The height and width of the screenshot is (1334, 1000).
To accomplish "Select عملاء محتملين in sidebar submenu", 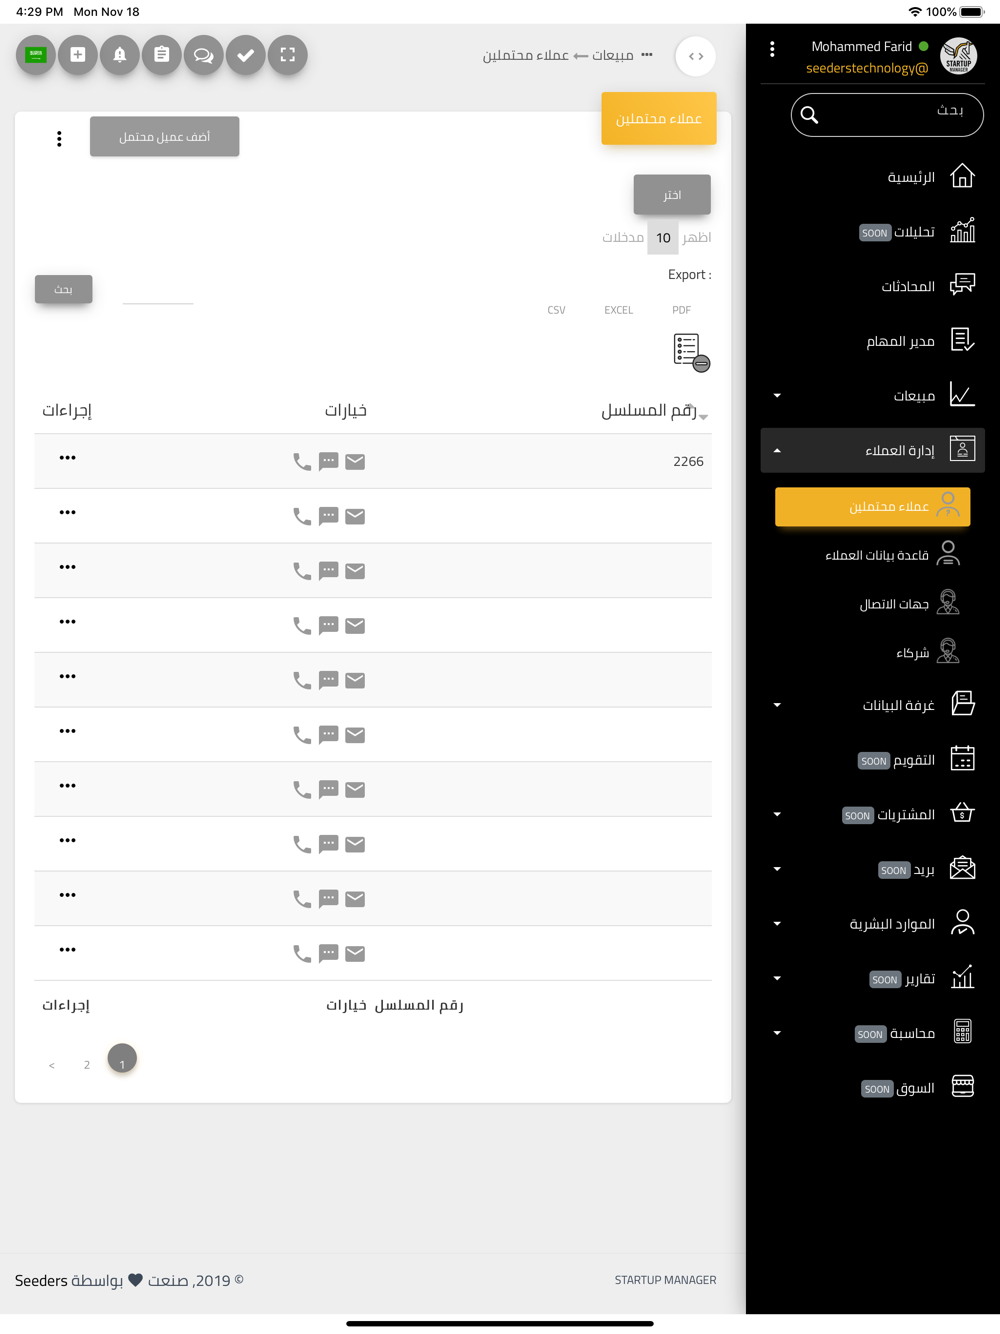I will tap(872, 507).
